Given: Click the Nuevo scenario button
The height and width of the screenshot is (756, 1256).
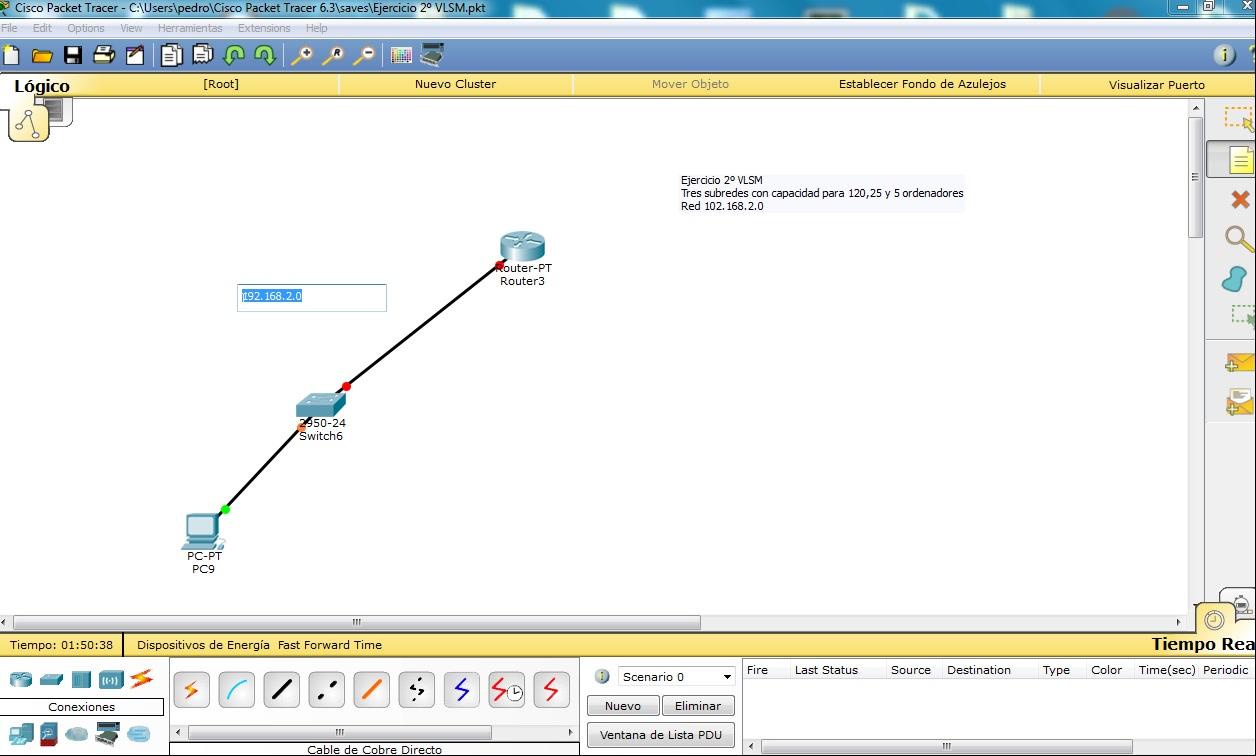Looking at the screenshot, I should (623, 706).
